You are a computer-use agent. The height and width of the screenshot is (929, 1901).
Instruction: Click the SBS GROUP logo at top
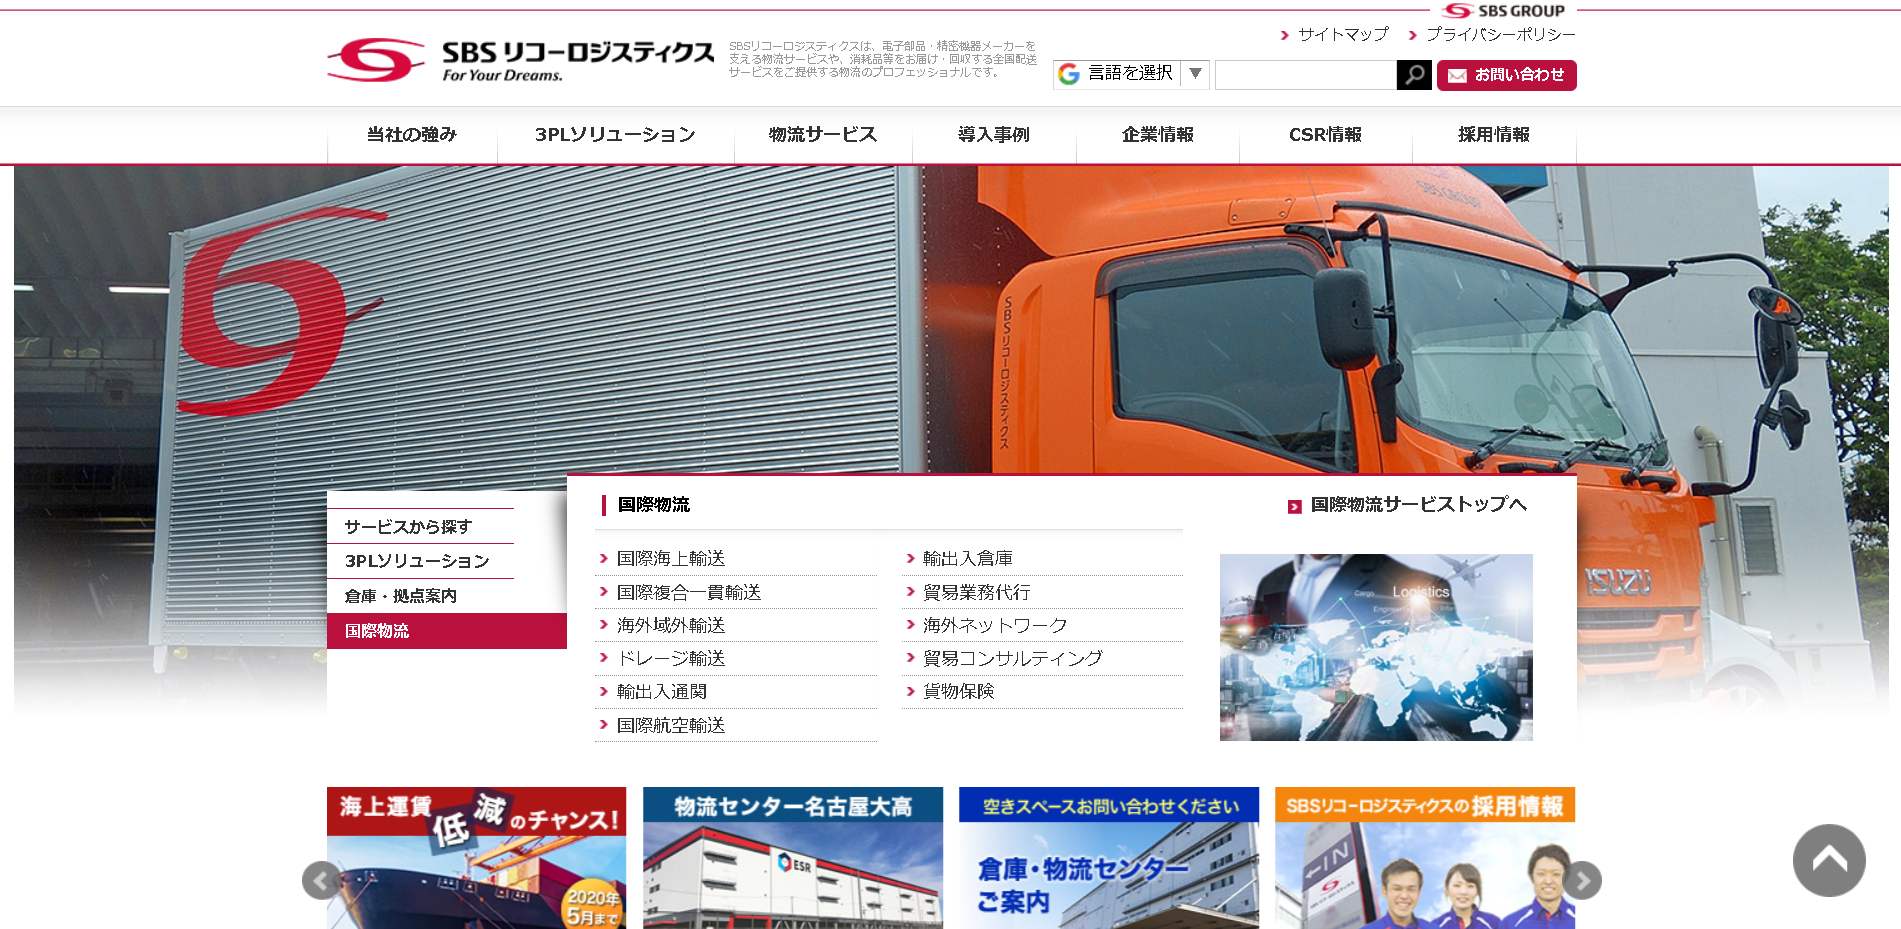[1503, 11]
